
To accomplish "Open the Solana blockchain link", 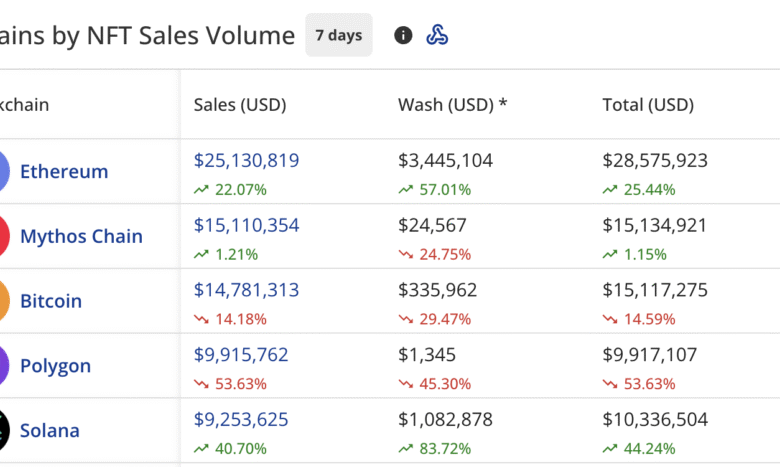I will point(50,431).
